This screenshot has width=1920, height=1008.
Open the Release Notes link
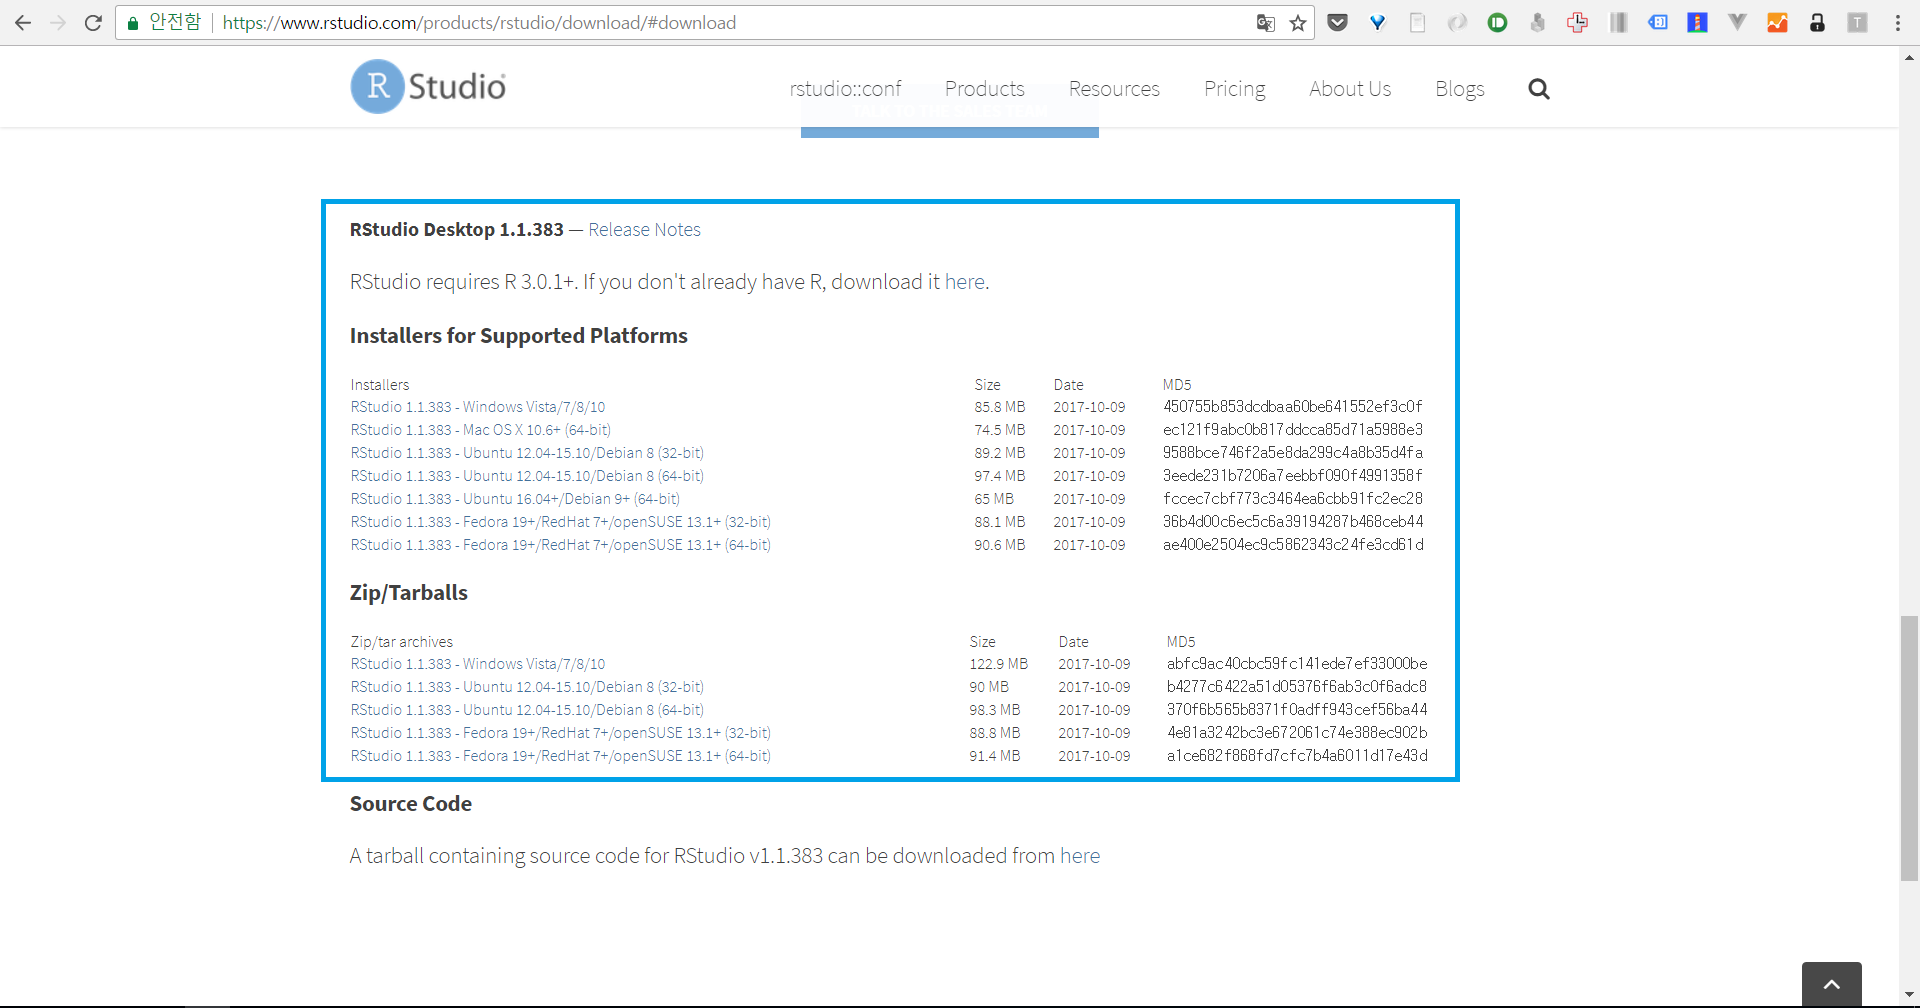pos(644,230)
